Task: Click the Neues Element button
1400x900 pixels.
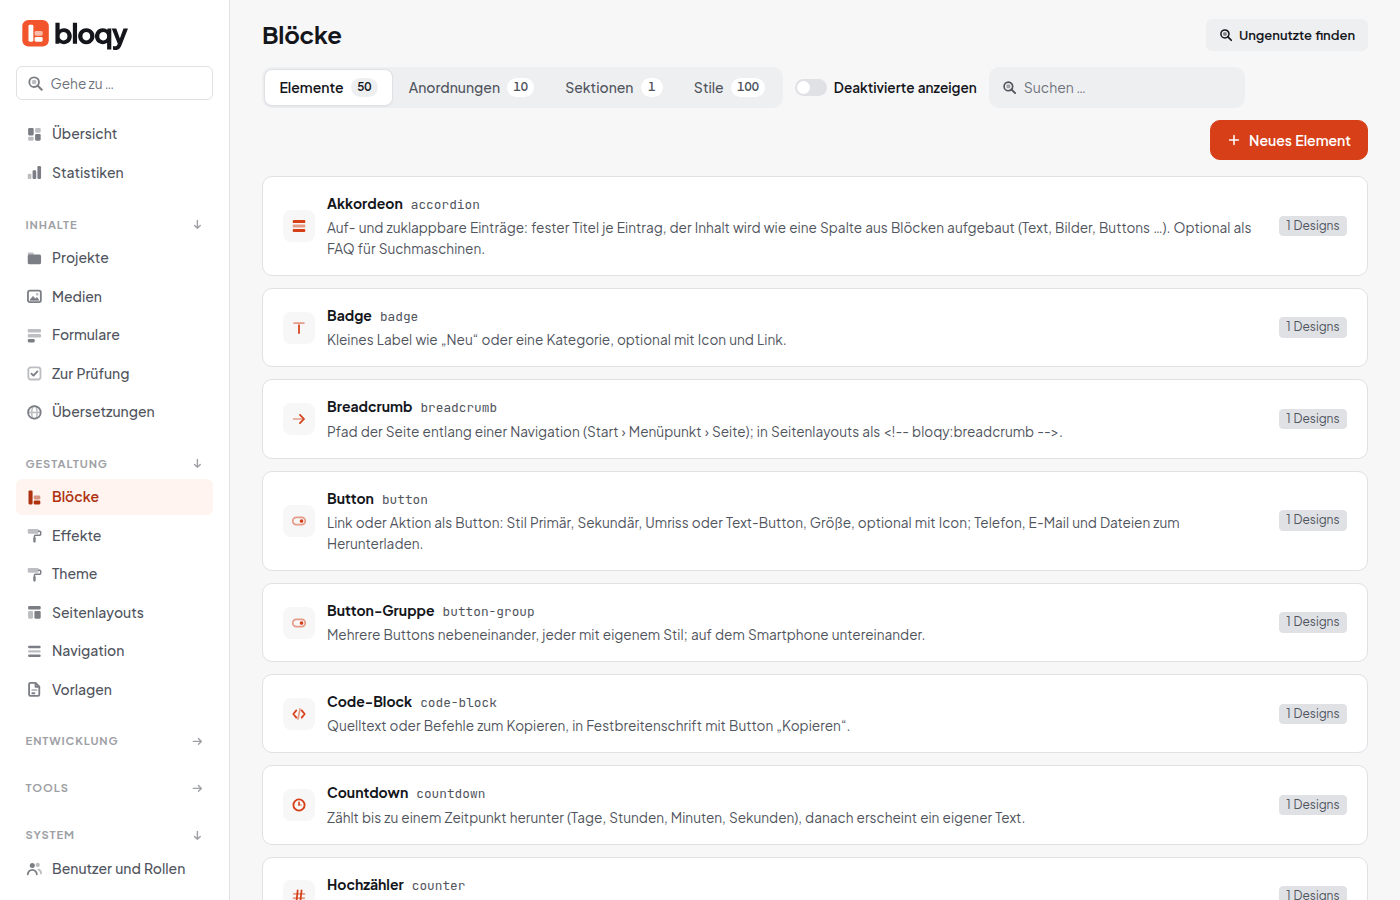Action: [x=1289, y=140]
